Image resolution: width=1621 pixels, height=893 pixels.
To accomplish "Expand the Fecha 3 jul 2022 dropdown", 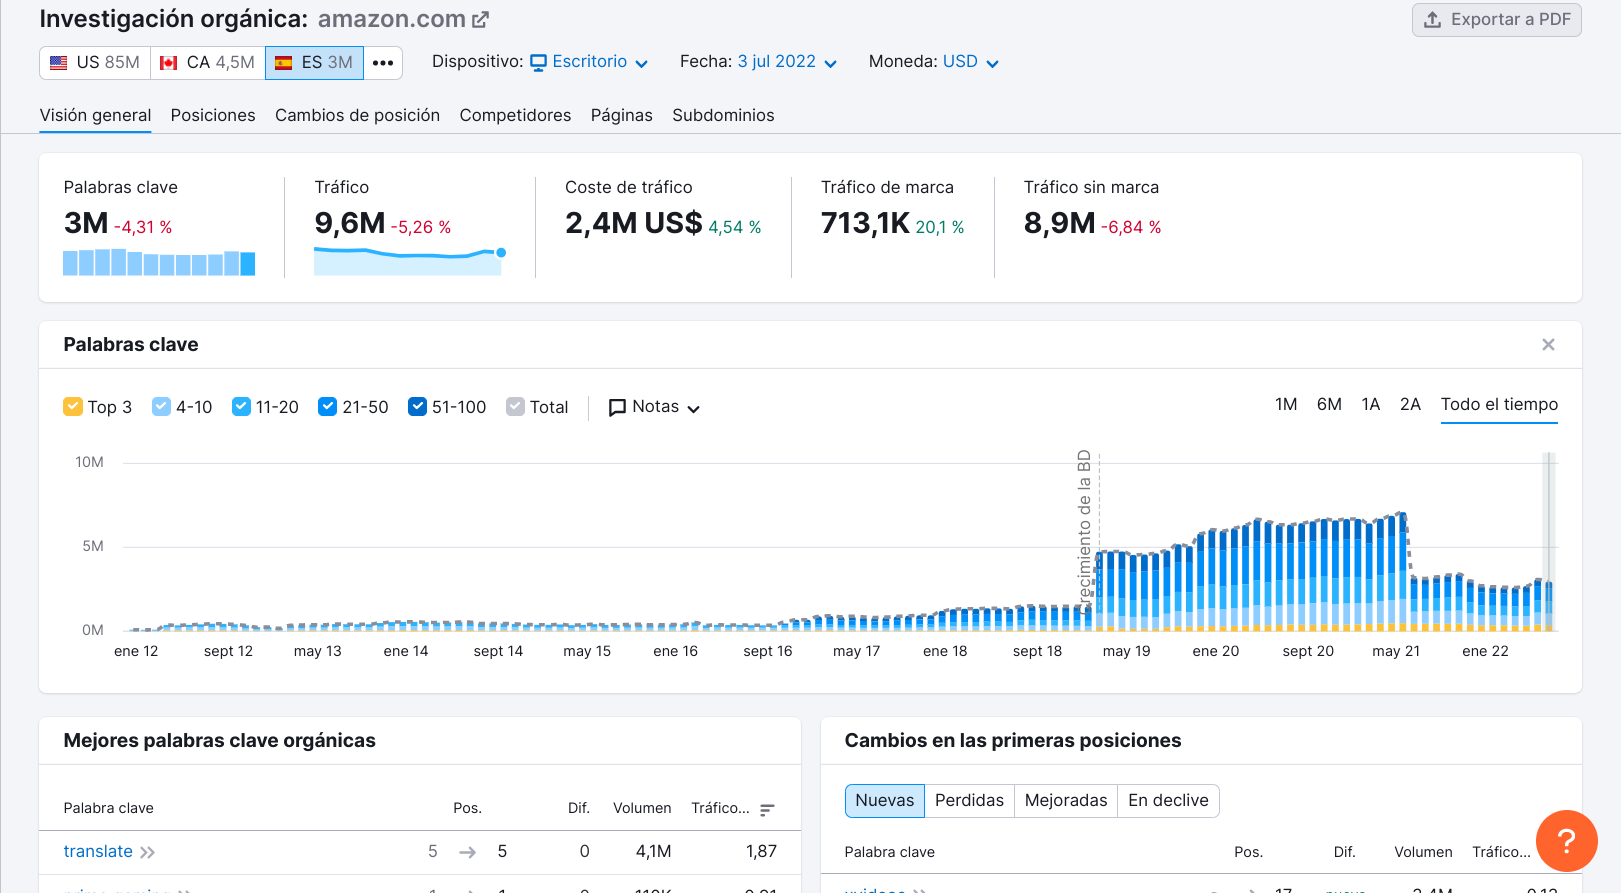I will pyautogui.click(x=786, y=62).
